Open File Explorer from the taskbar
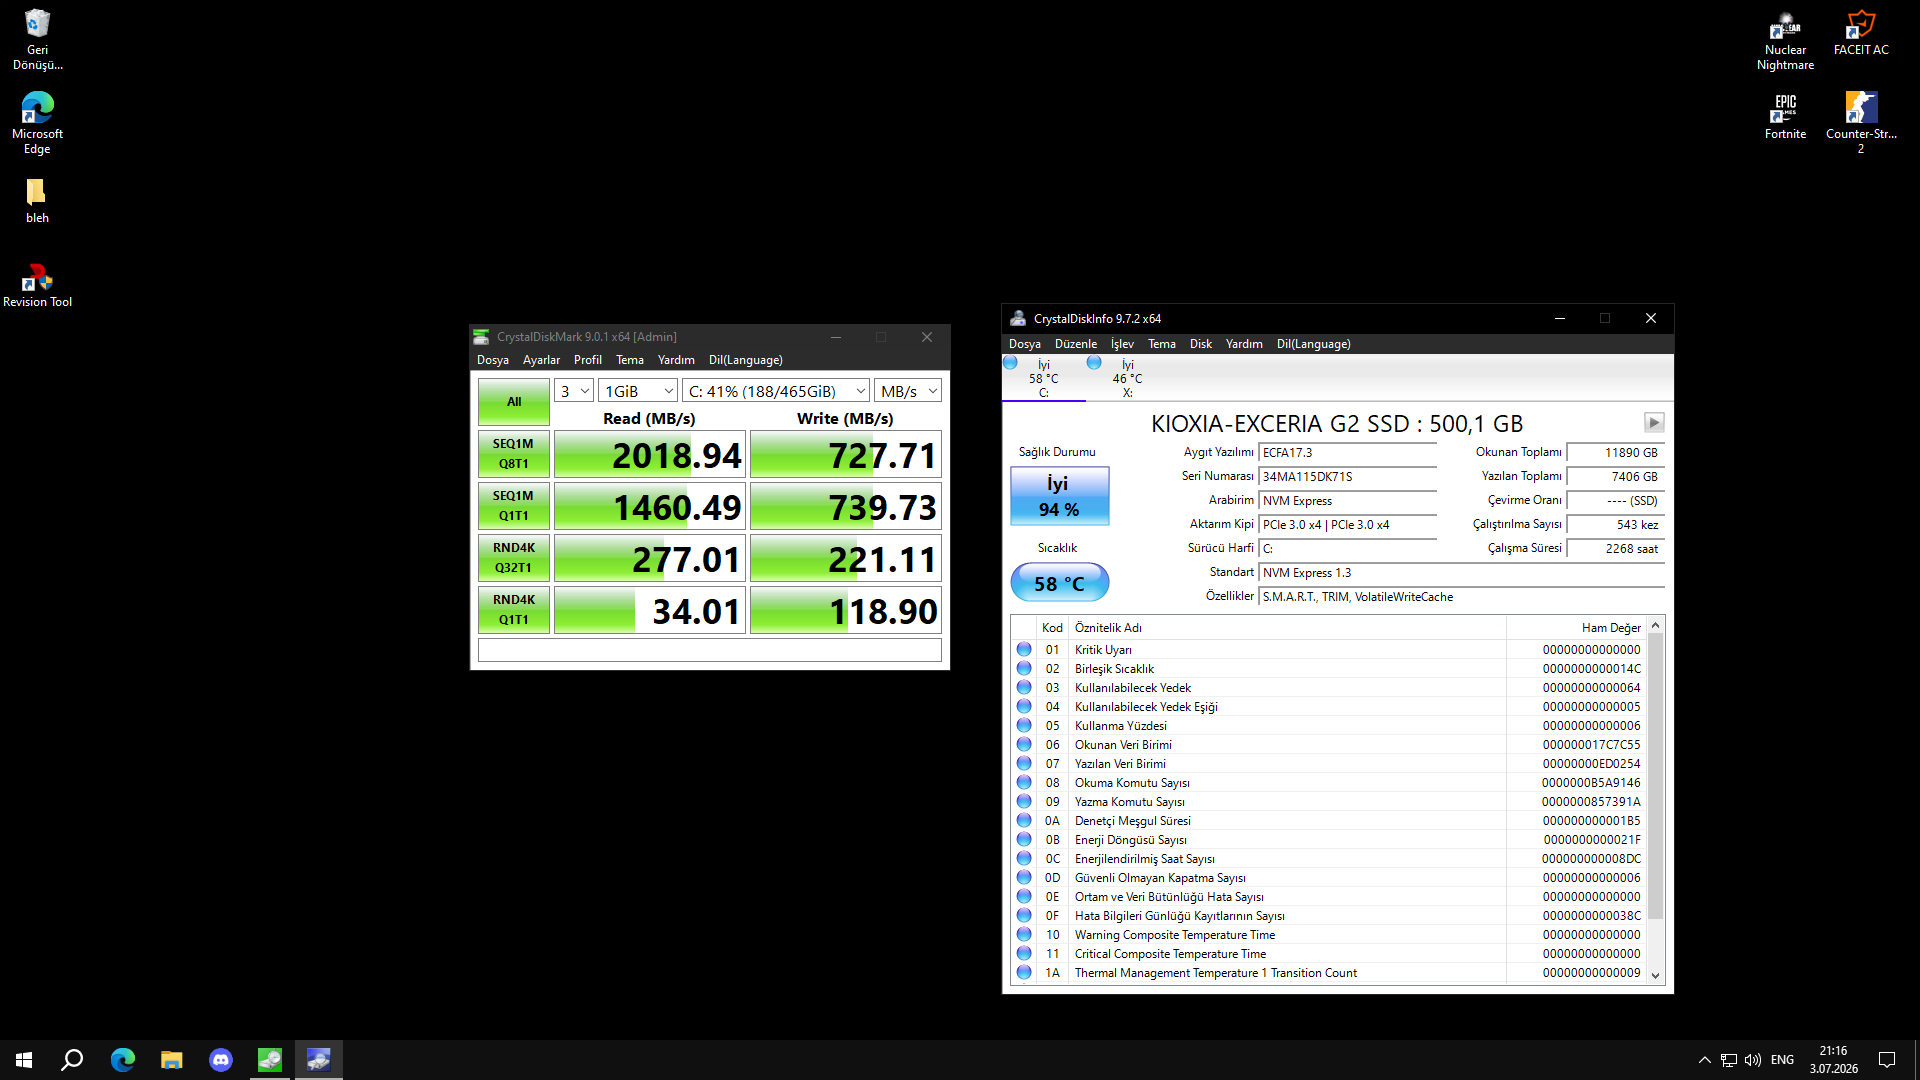The image size is (1920, 1080). coord(172,1060)
